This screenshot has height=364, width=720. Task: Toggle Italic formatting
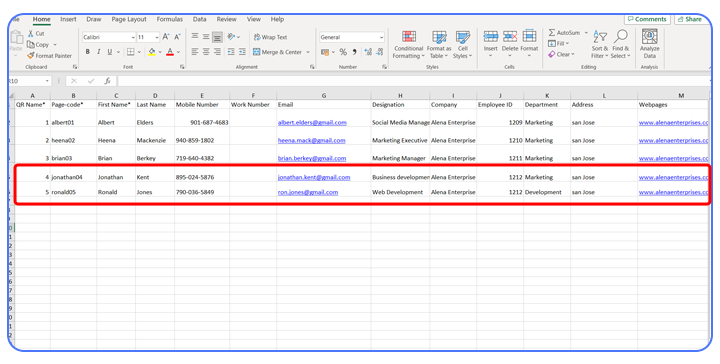tap(98, 52)
